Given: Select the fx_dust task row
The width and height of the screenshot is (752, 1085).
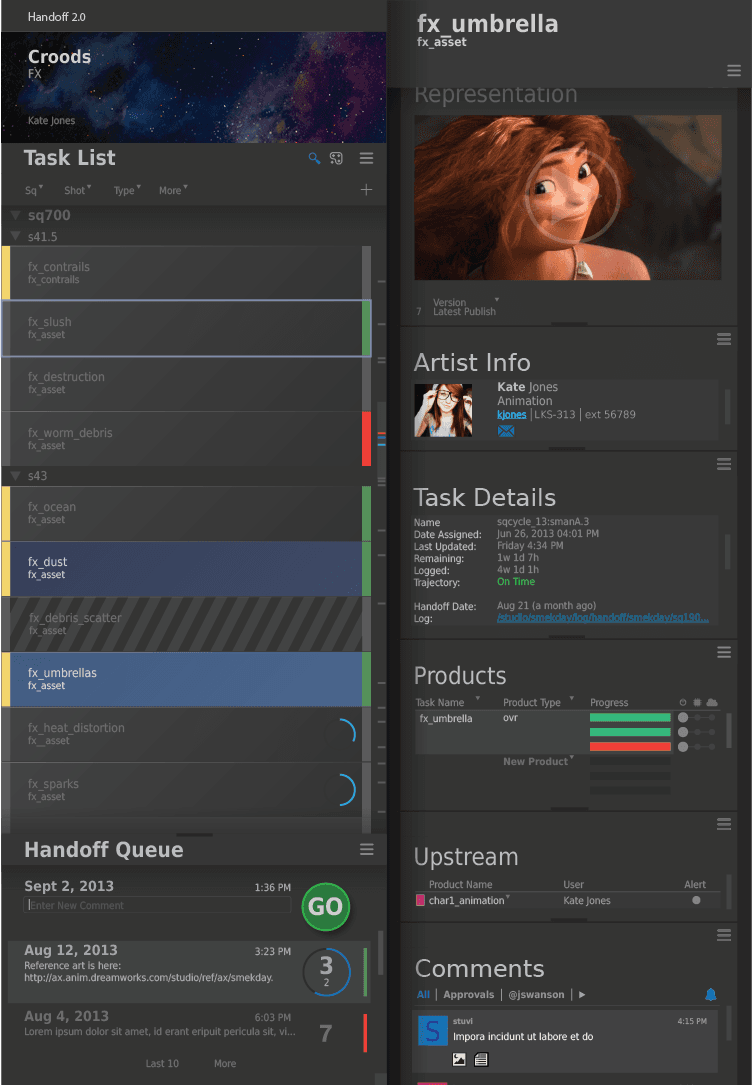Looking at the screenshot, I should click(186, 569).
